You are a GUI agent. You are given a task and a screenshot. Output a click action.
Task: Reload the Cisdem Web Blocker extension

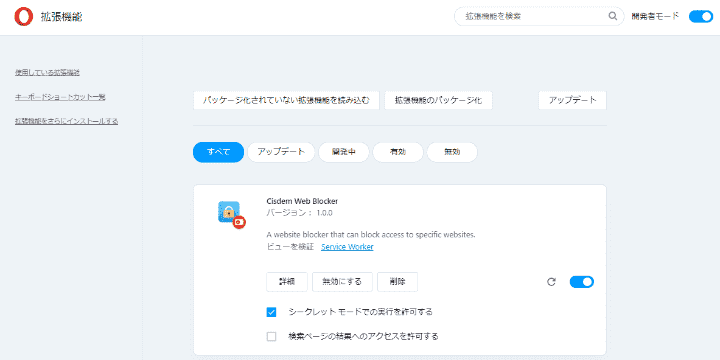tap(551, 282)
